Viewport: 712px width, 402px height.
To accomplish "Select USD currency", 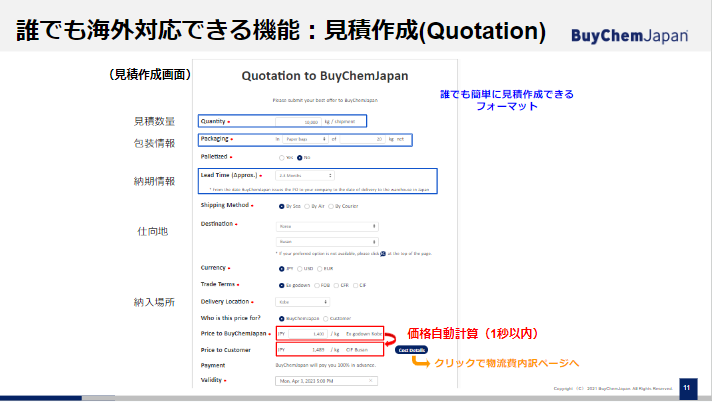I will 300,269.
